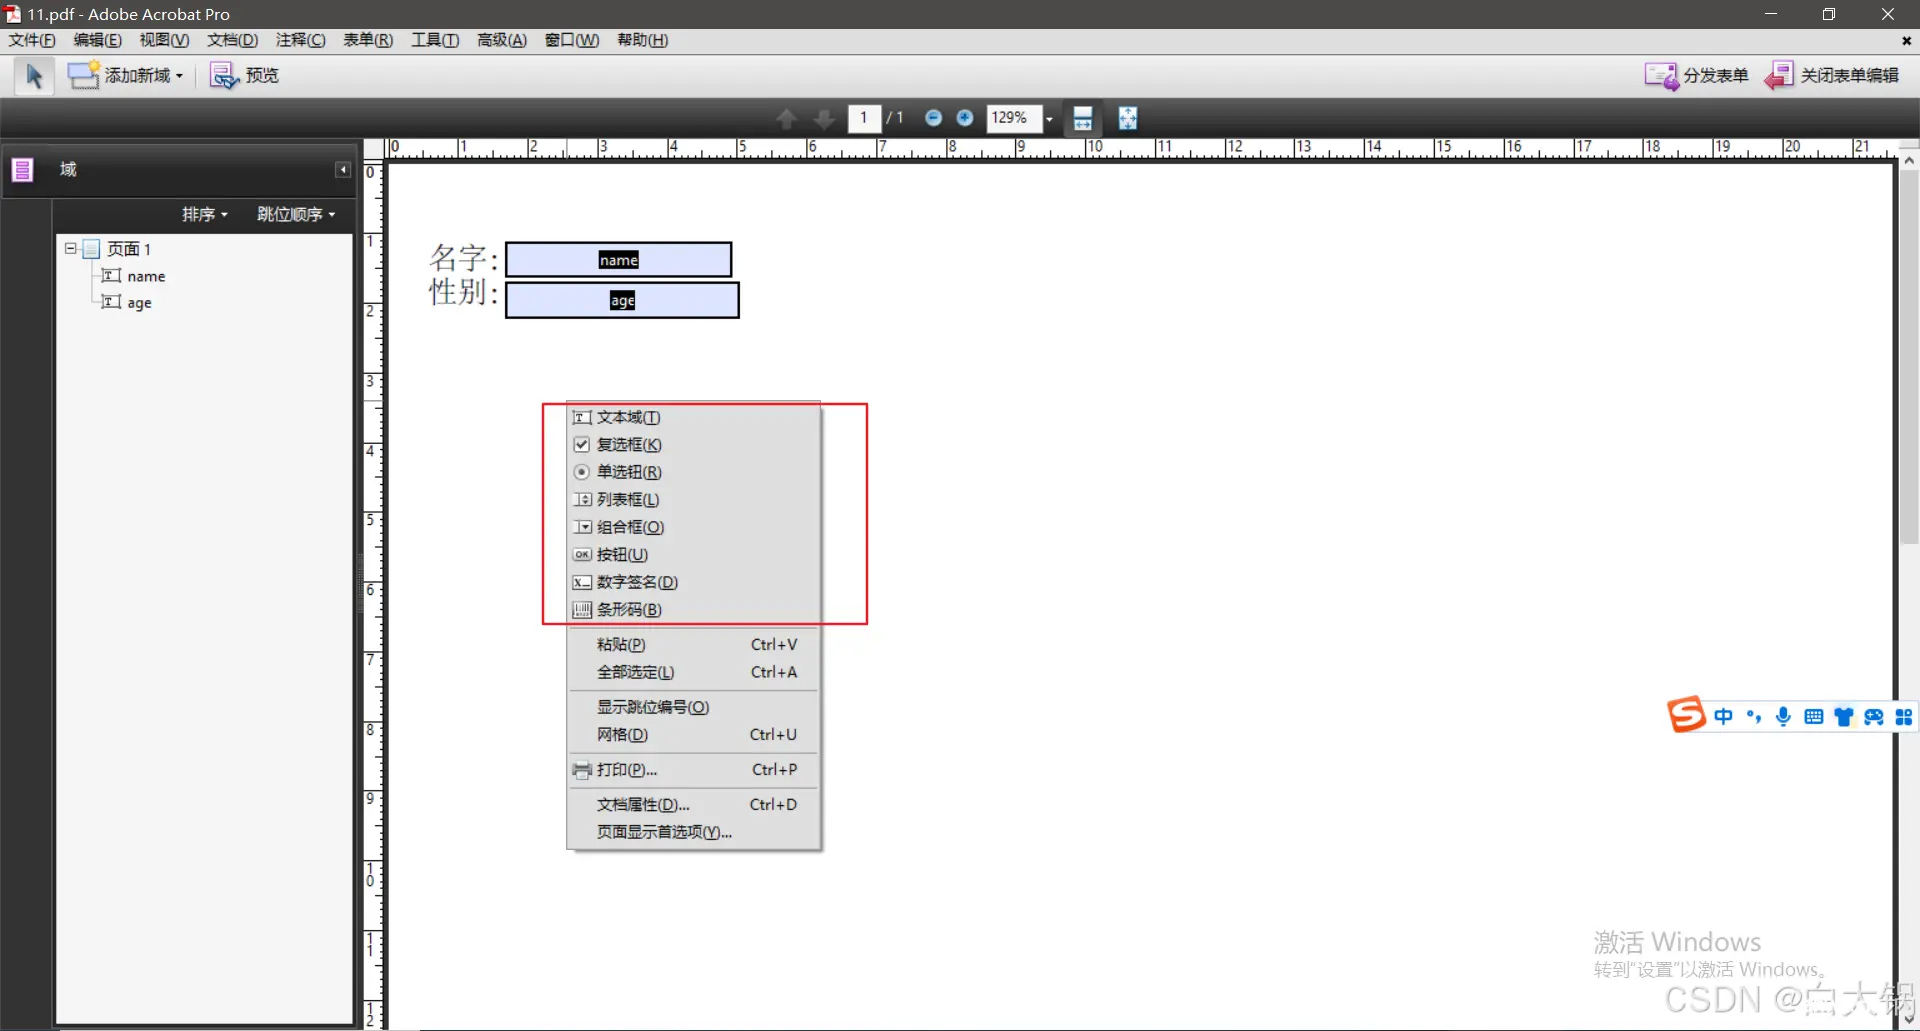Choose 列表框(L) list box menu item
The image size is (1920, 1031).
click(693, 500)
